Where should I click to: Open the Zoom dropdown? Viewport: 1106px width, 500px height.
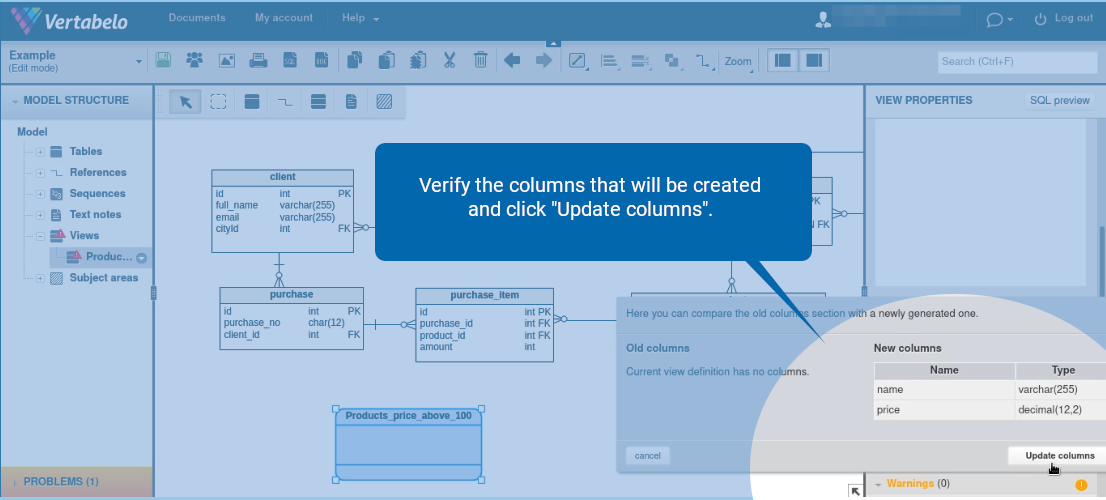pos(739,61)
